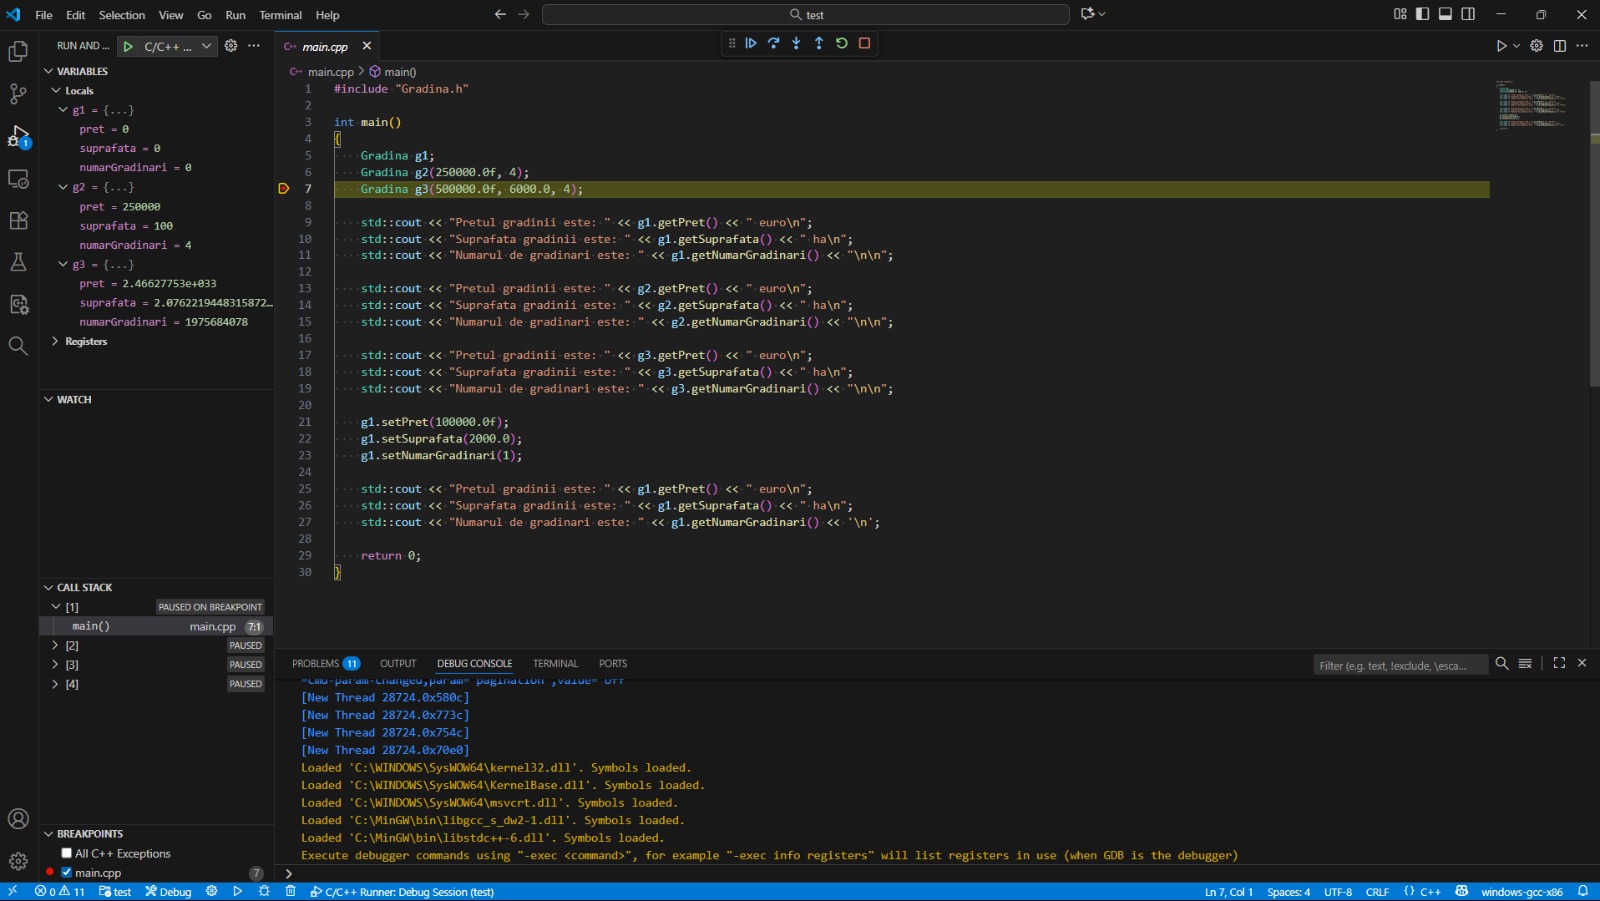Enable All C++ Exceptions breakpoint checkbox
The image size is (1600, 901).
click(67, 853)
